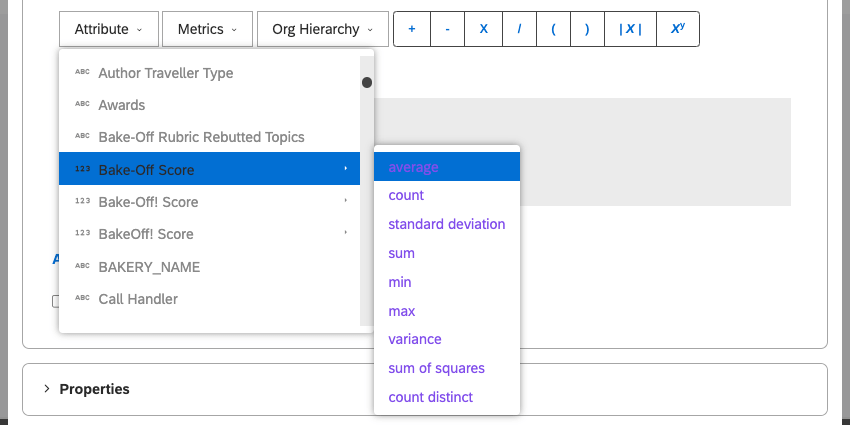Insert the multiply X operator

tap(483, 29)
